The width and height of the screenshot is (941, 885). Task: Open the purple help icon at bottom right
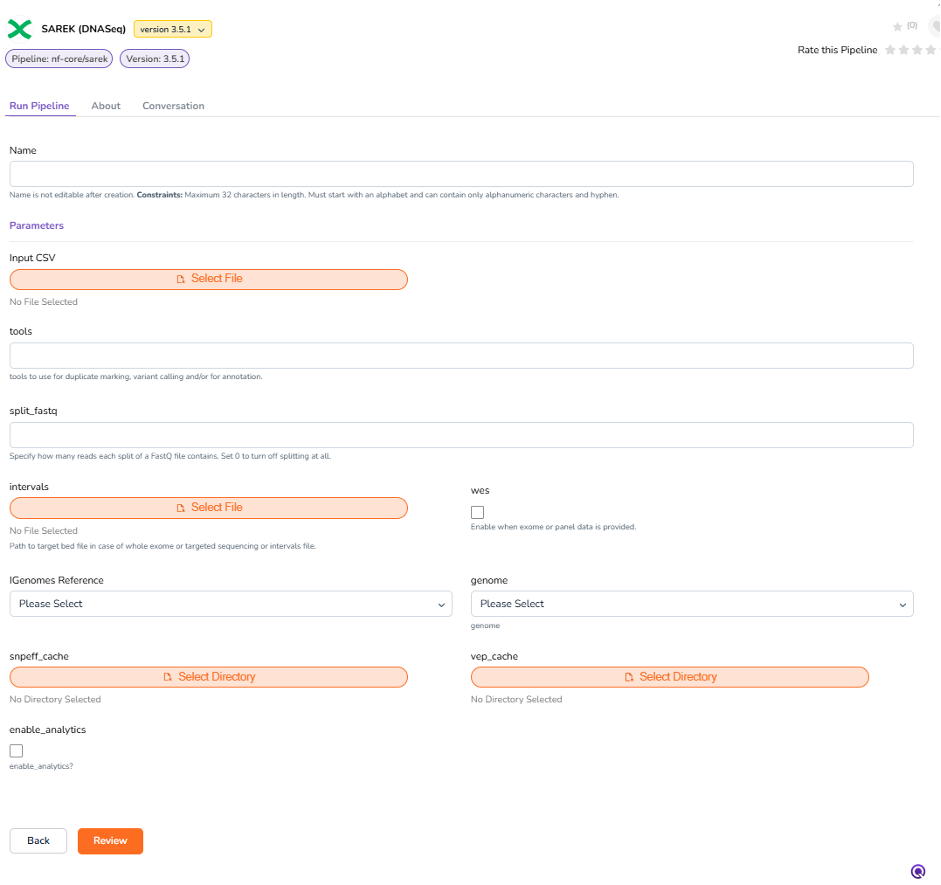[918, 871]
